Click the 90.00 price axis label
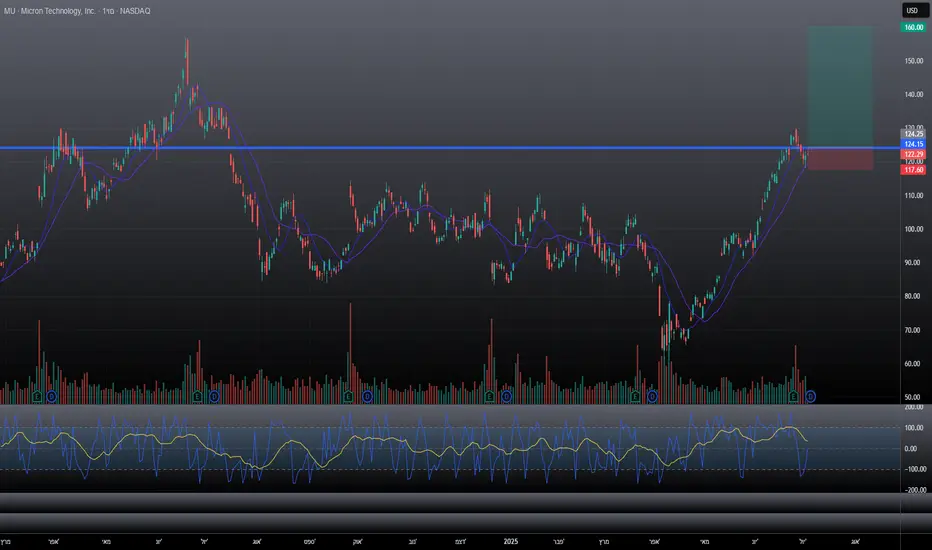 (x=914, y=262)
